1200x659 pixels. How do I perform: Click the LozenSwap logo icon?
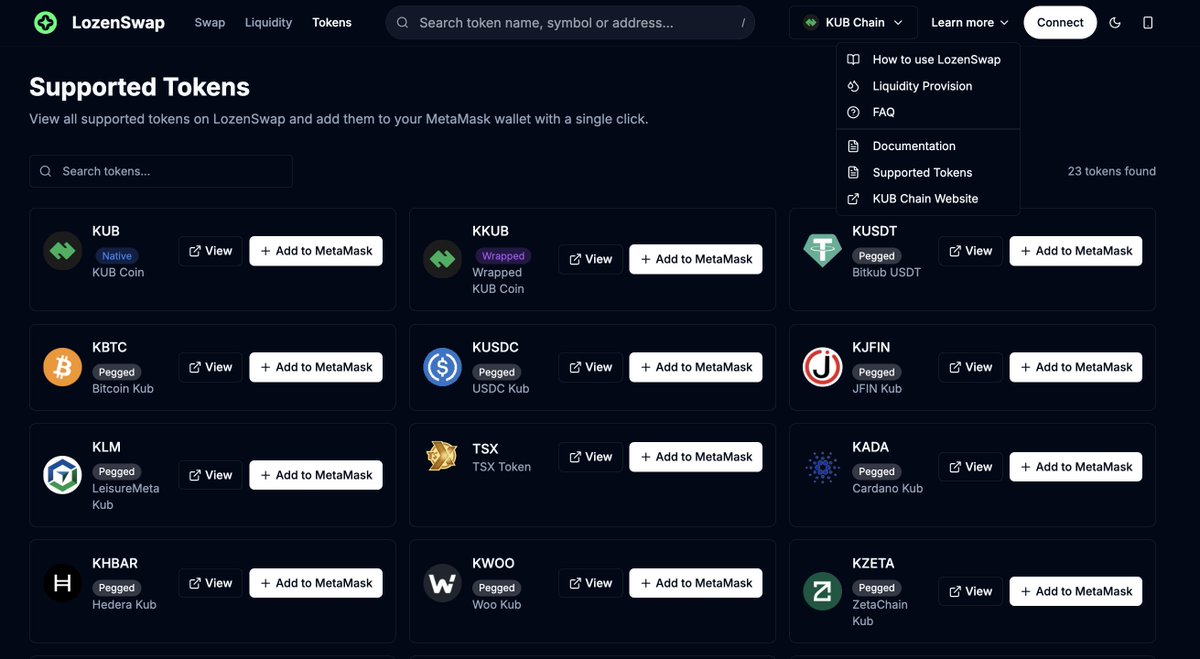[x=45, y=22]
